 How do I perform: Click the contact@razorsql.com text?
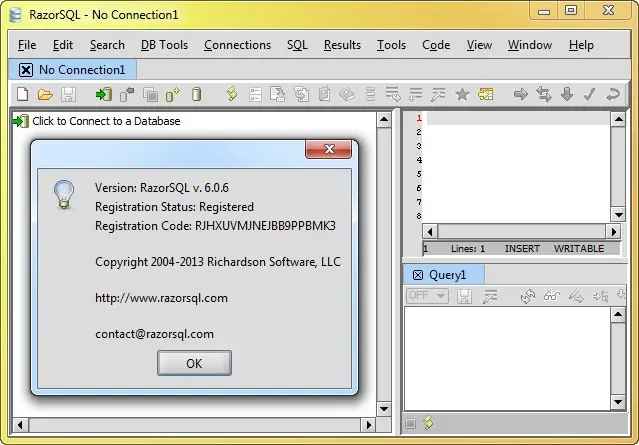click(154, 334)
